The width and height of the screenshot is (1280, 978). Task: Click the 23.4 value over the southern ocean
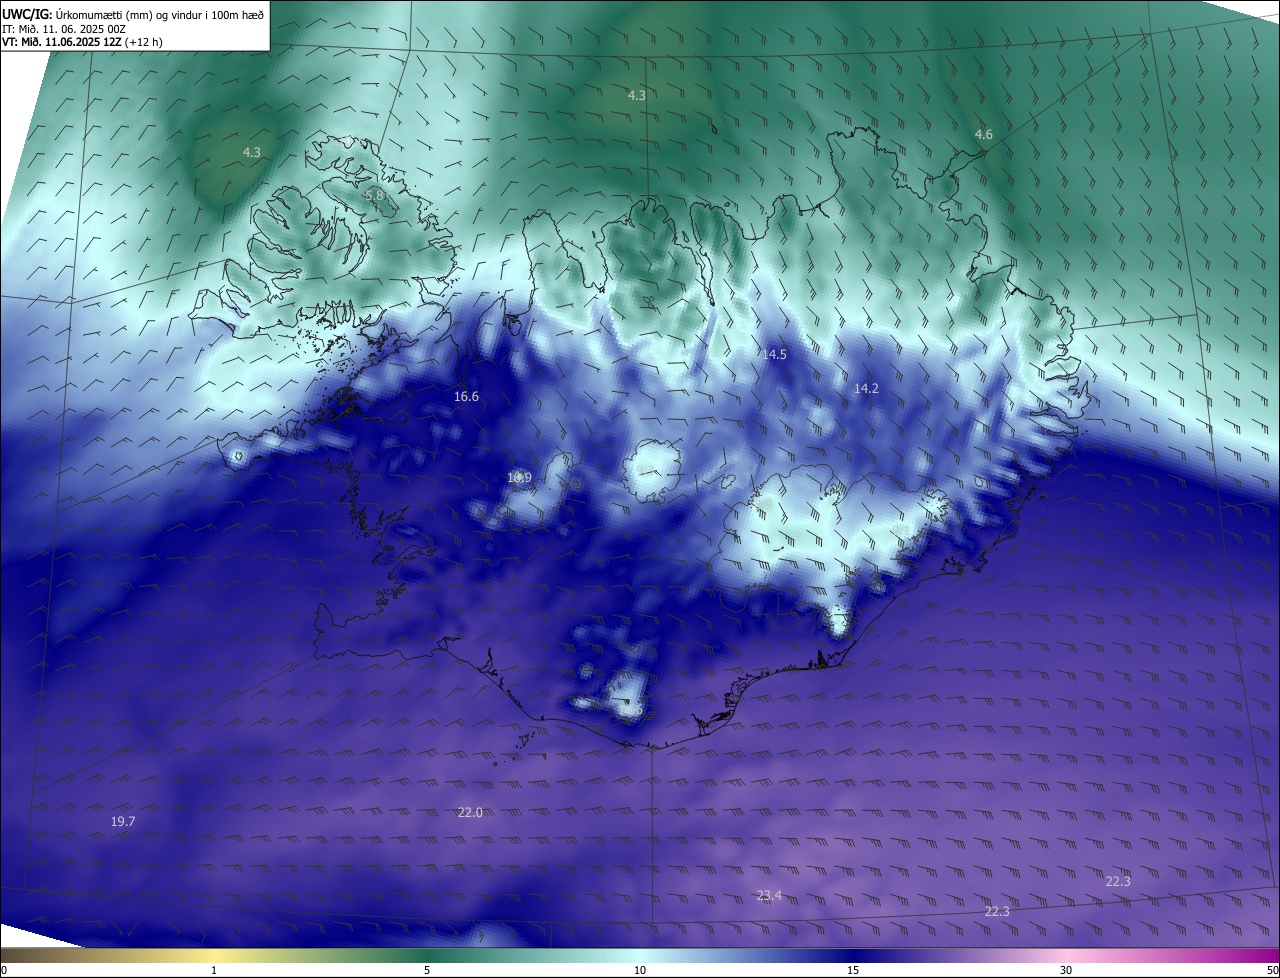click(769, 895)
